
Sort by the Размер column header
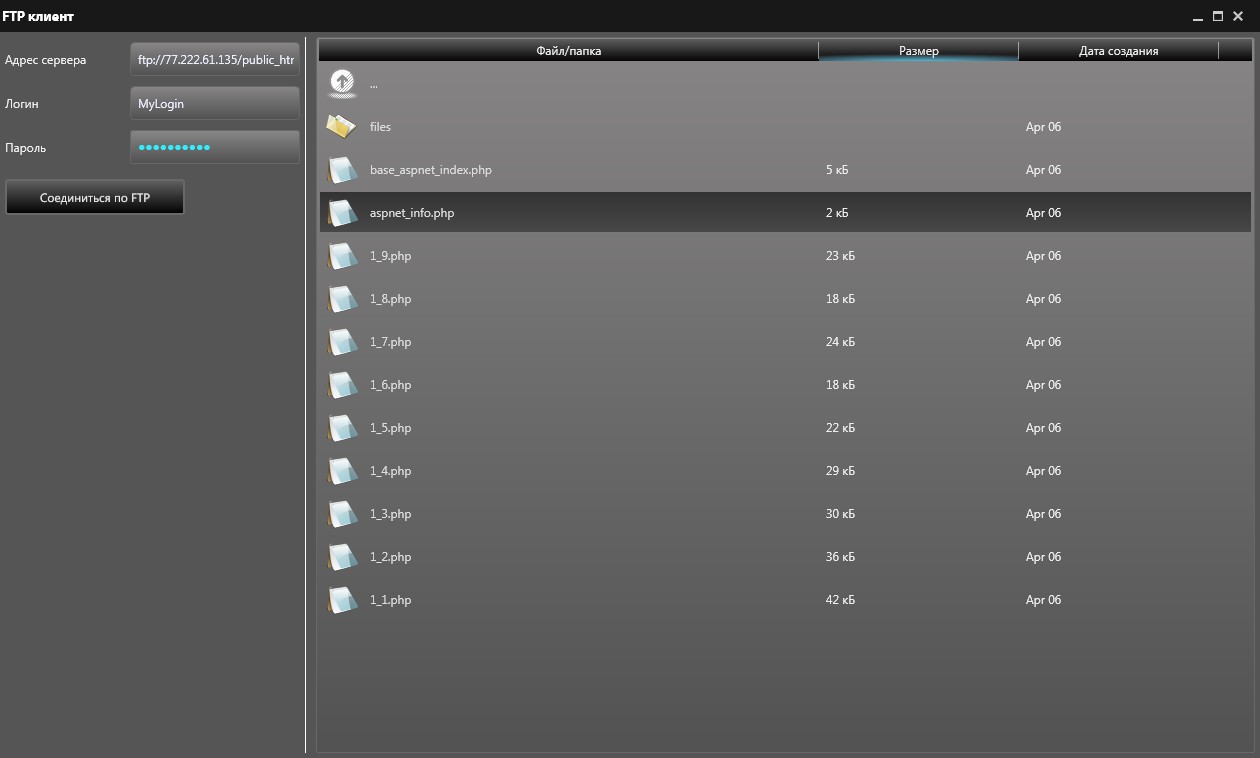(x=918, y=50)
